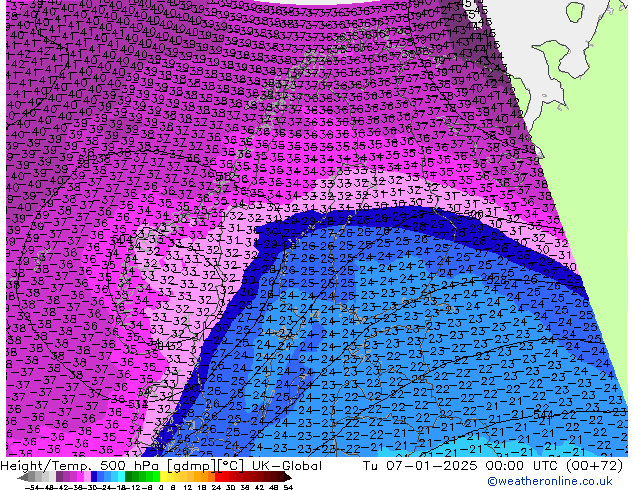Pick the magenta legend swatch
The height and width of the screenshot is (490, 634).
coord(80,477)
